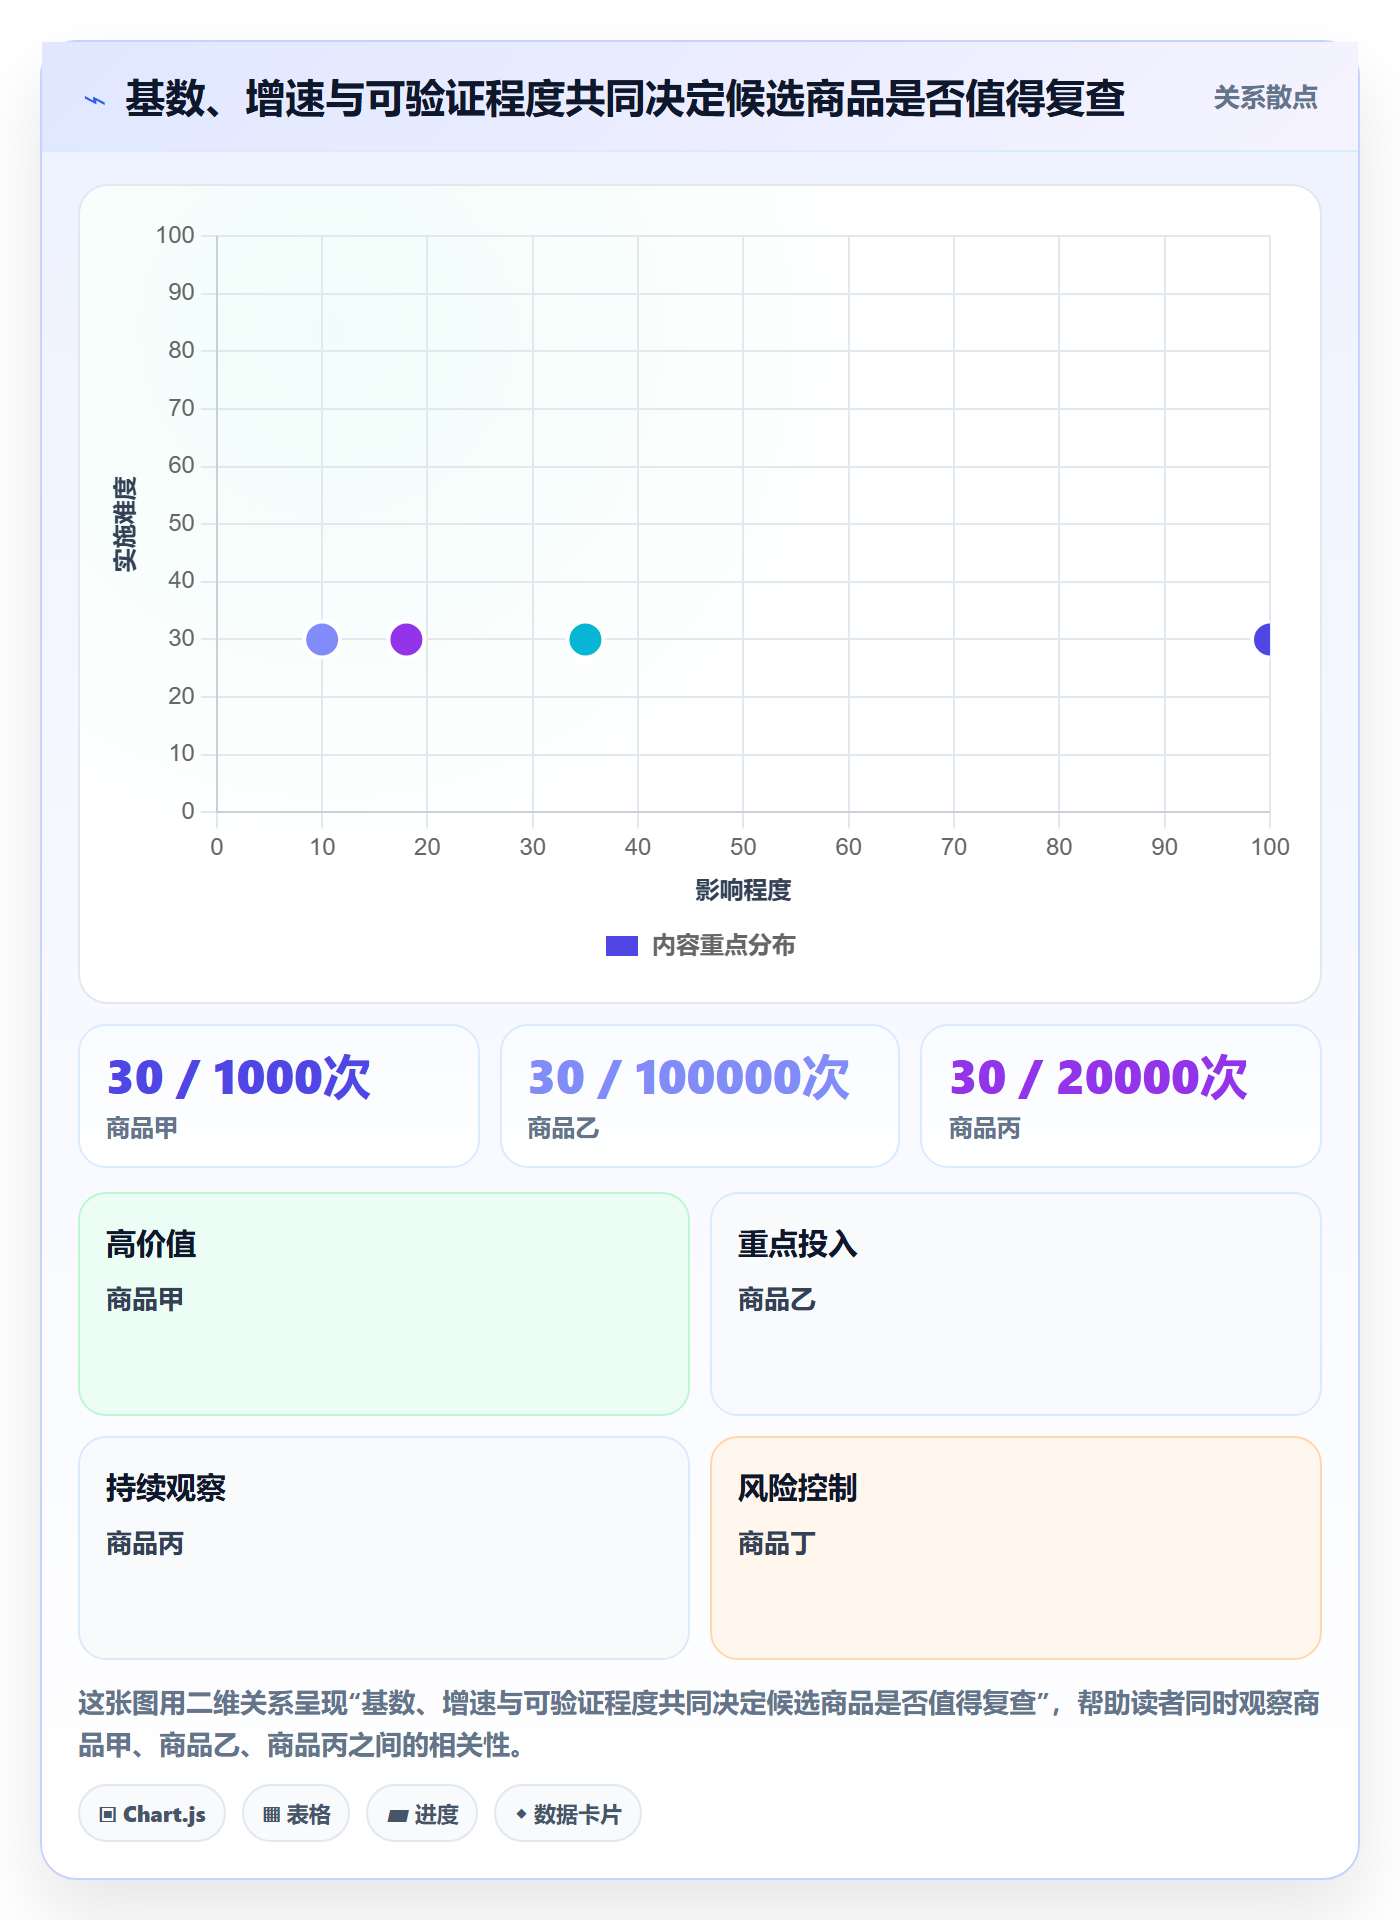1400x1920 pixels.
Task: Click the purple scatter point near x=18
Action: [x=406, y=639]
